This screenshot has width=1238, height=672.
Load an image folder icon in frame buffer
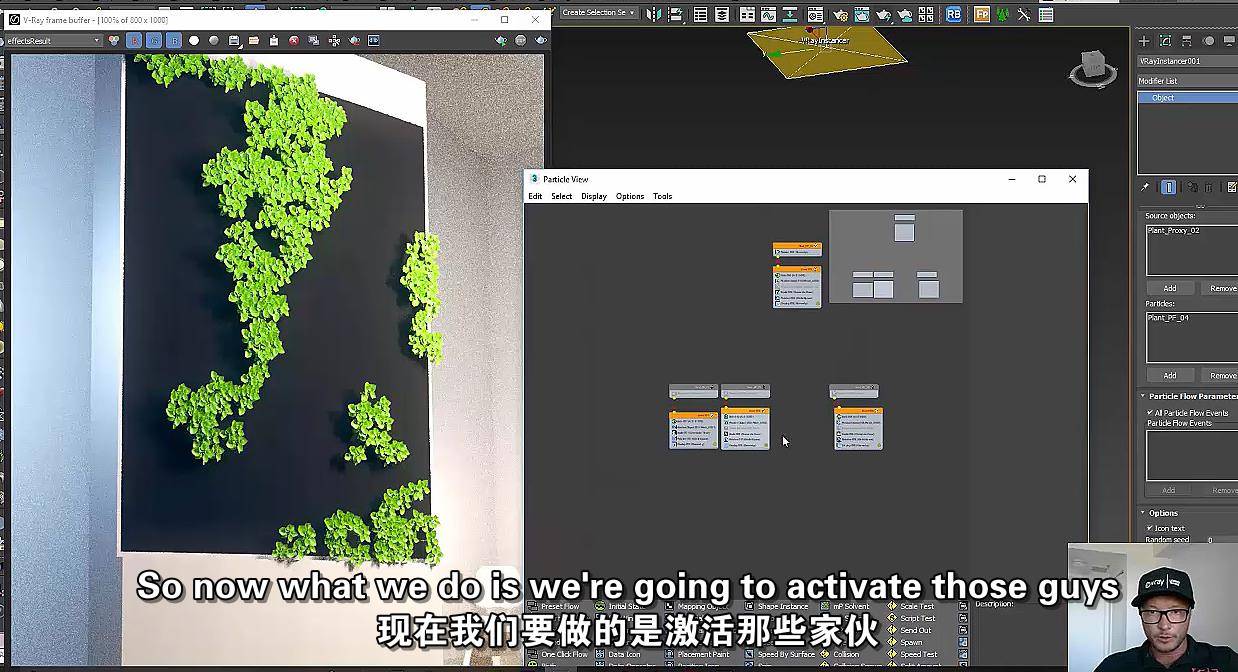[x=254, y=40]
